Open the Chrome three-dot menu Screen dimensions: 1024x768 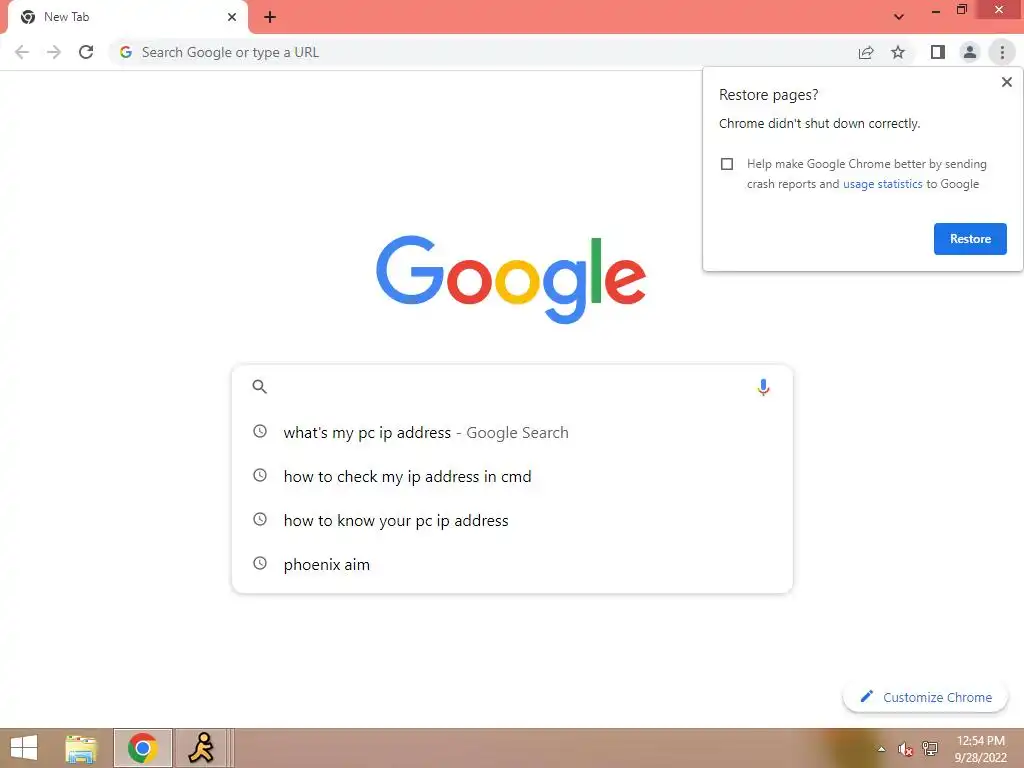(x=1002, y=52)
